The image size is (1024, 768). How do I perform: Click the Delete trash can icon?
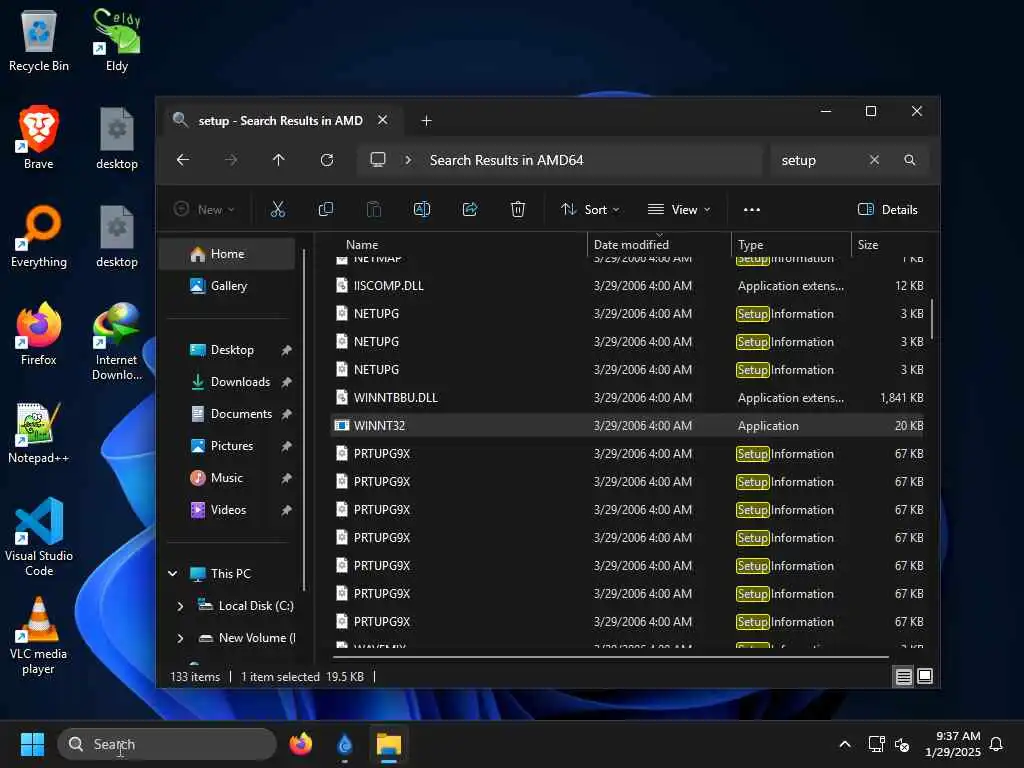(x=518, y=209)
